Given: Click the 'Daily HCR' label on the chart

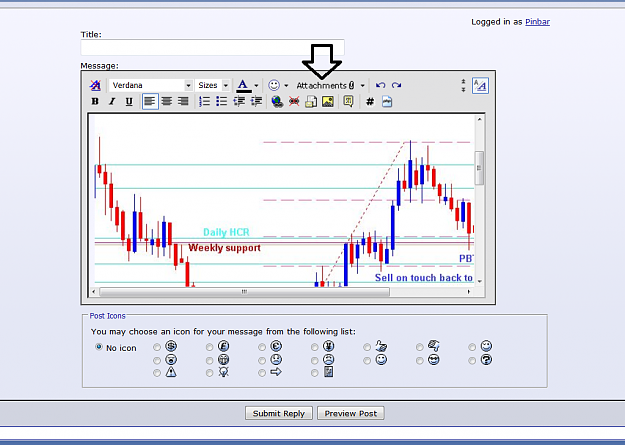Looking at the screenshot, I should [226, 232].
